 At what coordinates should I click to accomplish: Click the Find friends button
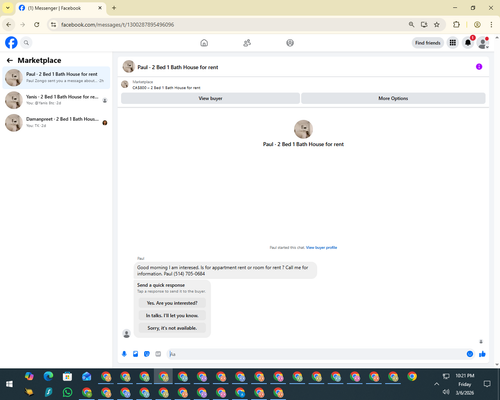pyautogui.click(x=428, y=43)
